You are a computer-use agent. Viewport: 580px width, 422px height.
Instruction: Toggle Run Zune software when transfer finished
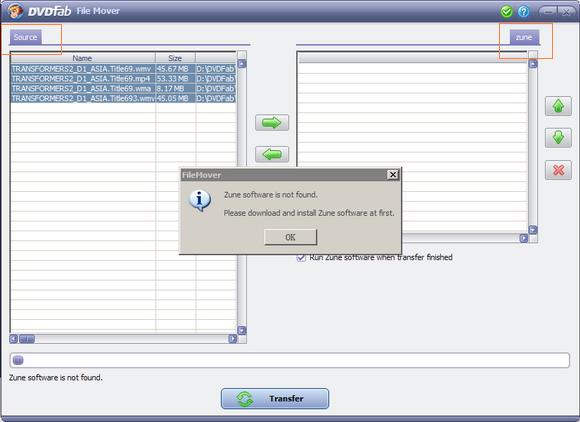(x=301, y=257)
